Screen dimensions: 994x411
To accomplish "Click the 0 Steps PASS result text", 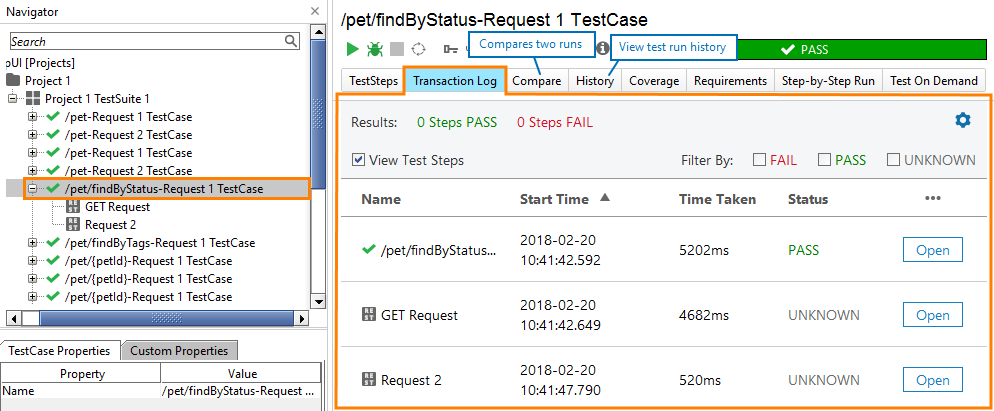I will click(x=456, y=122).
